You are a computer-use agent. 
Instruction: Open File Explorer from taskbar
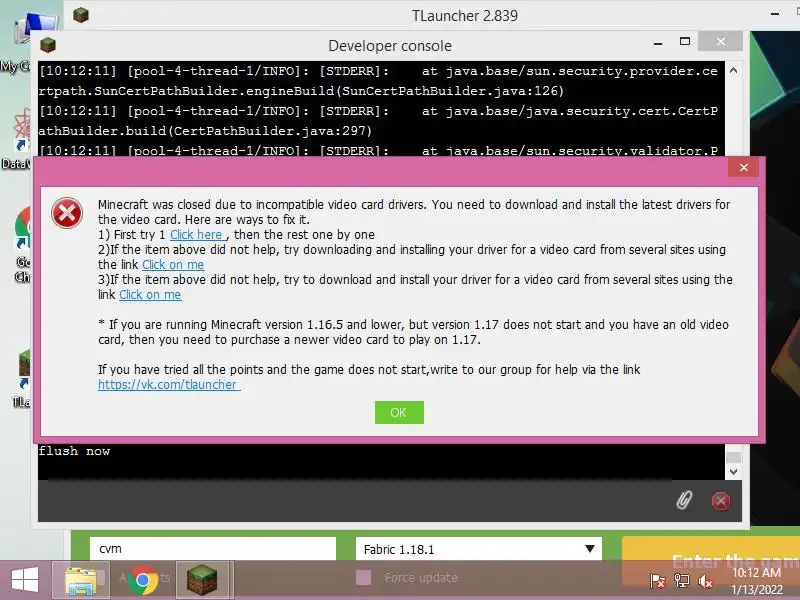click(x=81, y=580)
